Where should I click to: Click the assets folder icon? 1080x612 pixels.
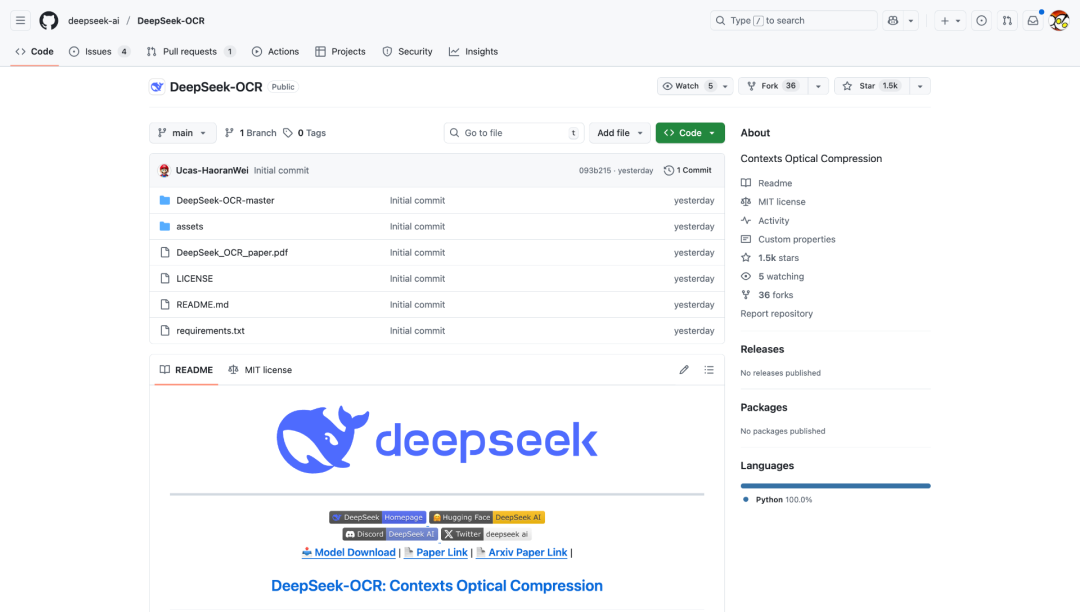tap(165, 226)
